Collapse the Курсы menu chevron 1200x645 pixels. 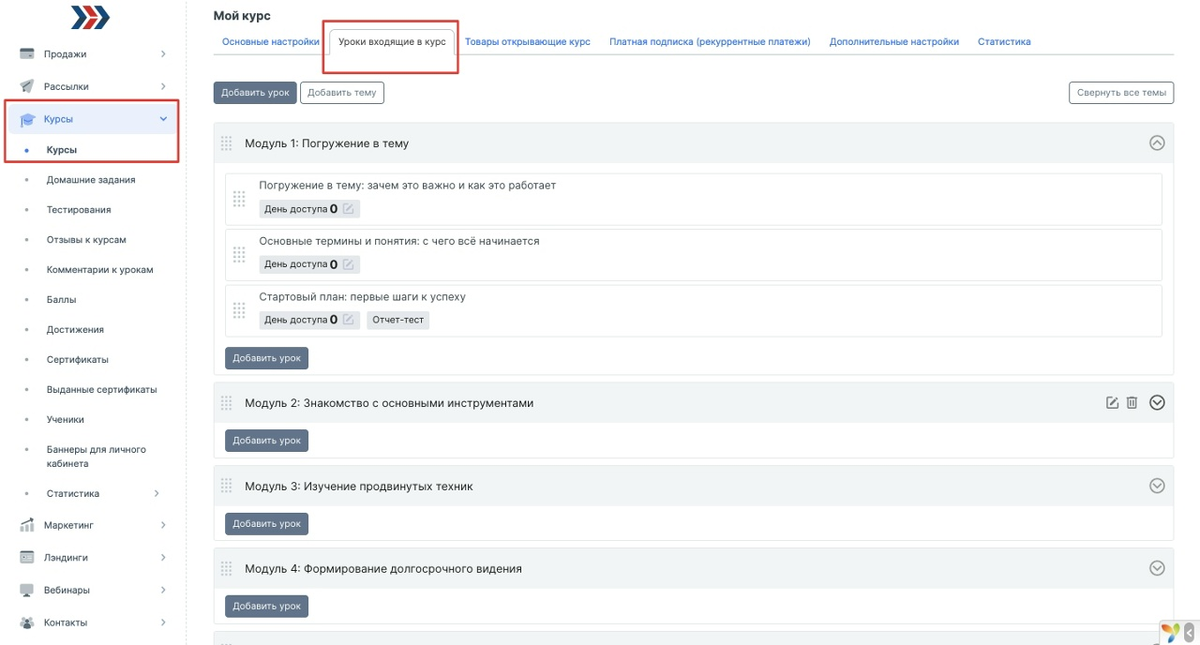[x=163, y=119]
